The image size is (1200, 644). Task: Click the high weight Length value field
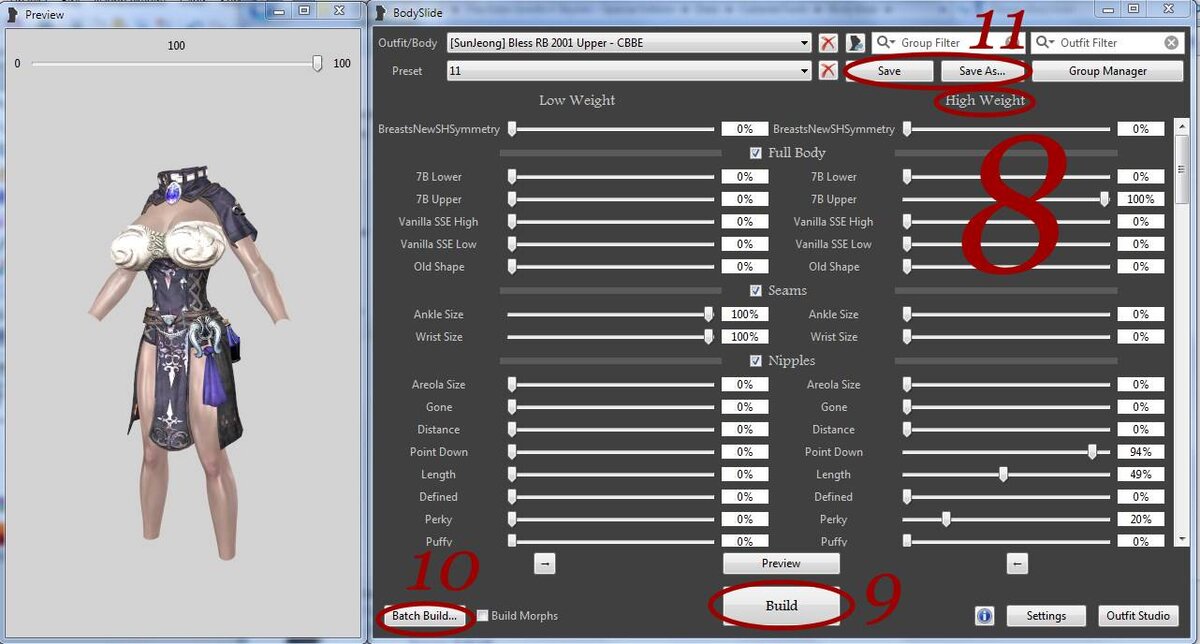pyautogui.click(x=1140, y=474)
